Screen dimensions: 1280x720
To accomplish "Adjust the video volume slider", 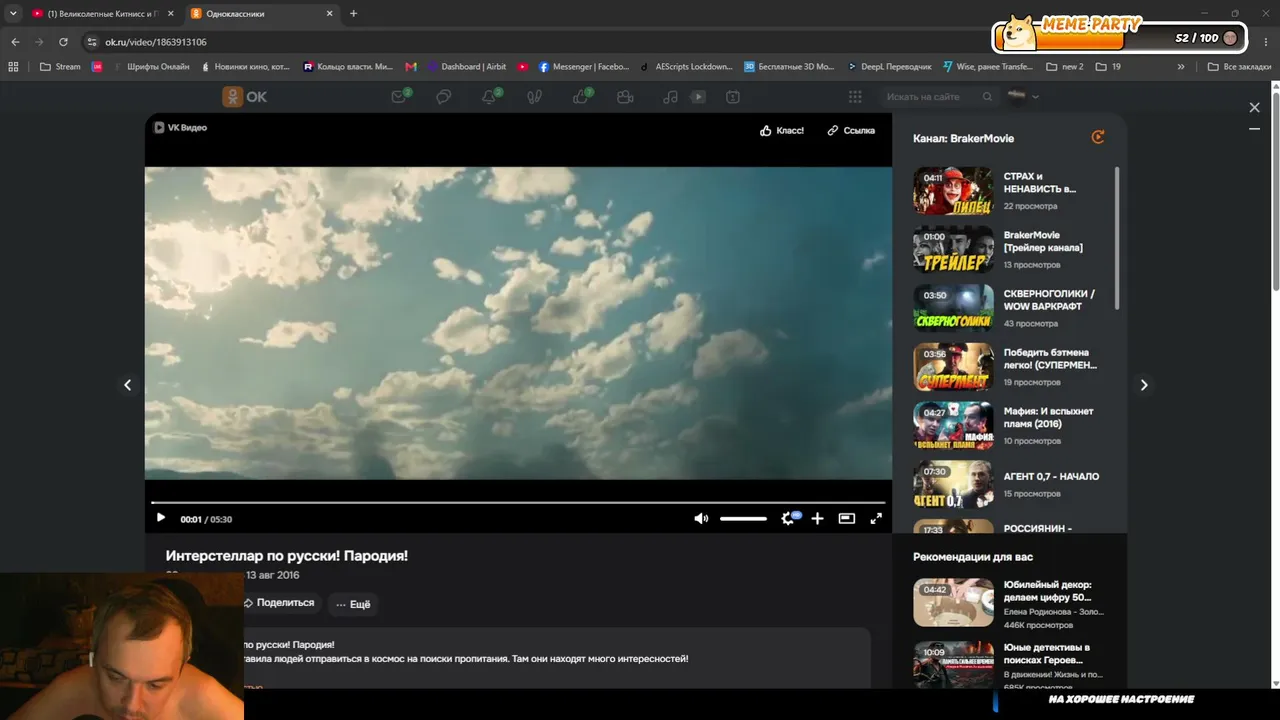I will pyautogui.click(x=743, y=519).
